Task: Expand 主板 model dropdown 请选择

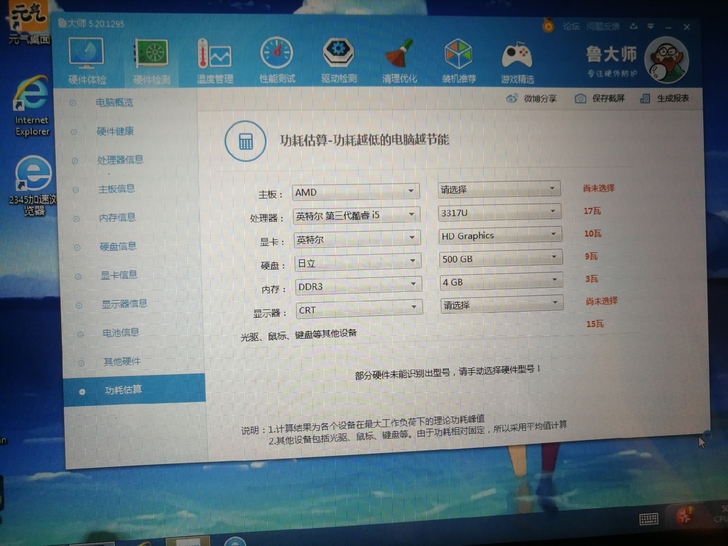Action: [x=499, y=189]
